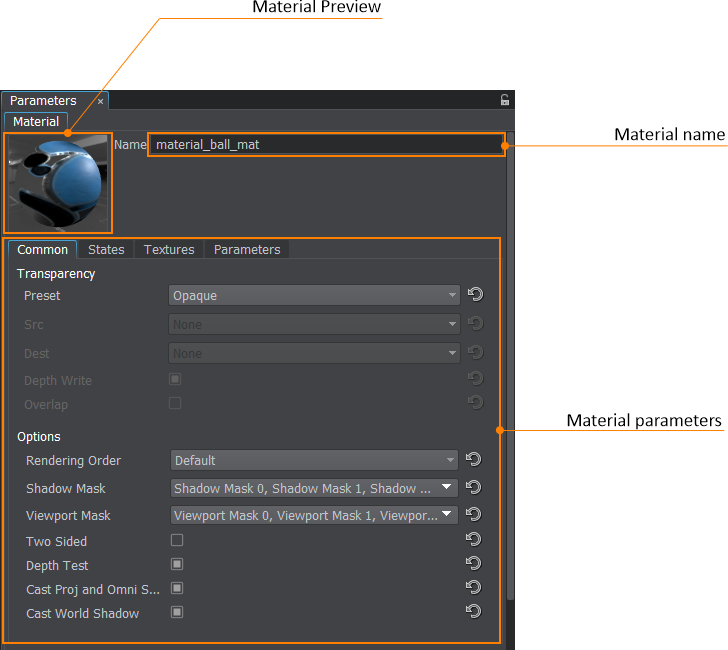Image resolution: width=728 pixels, height=650 pixels.
Task: Reset the Viewport Mask value
Action: [x=475, y=515]
